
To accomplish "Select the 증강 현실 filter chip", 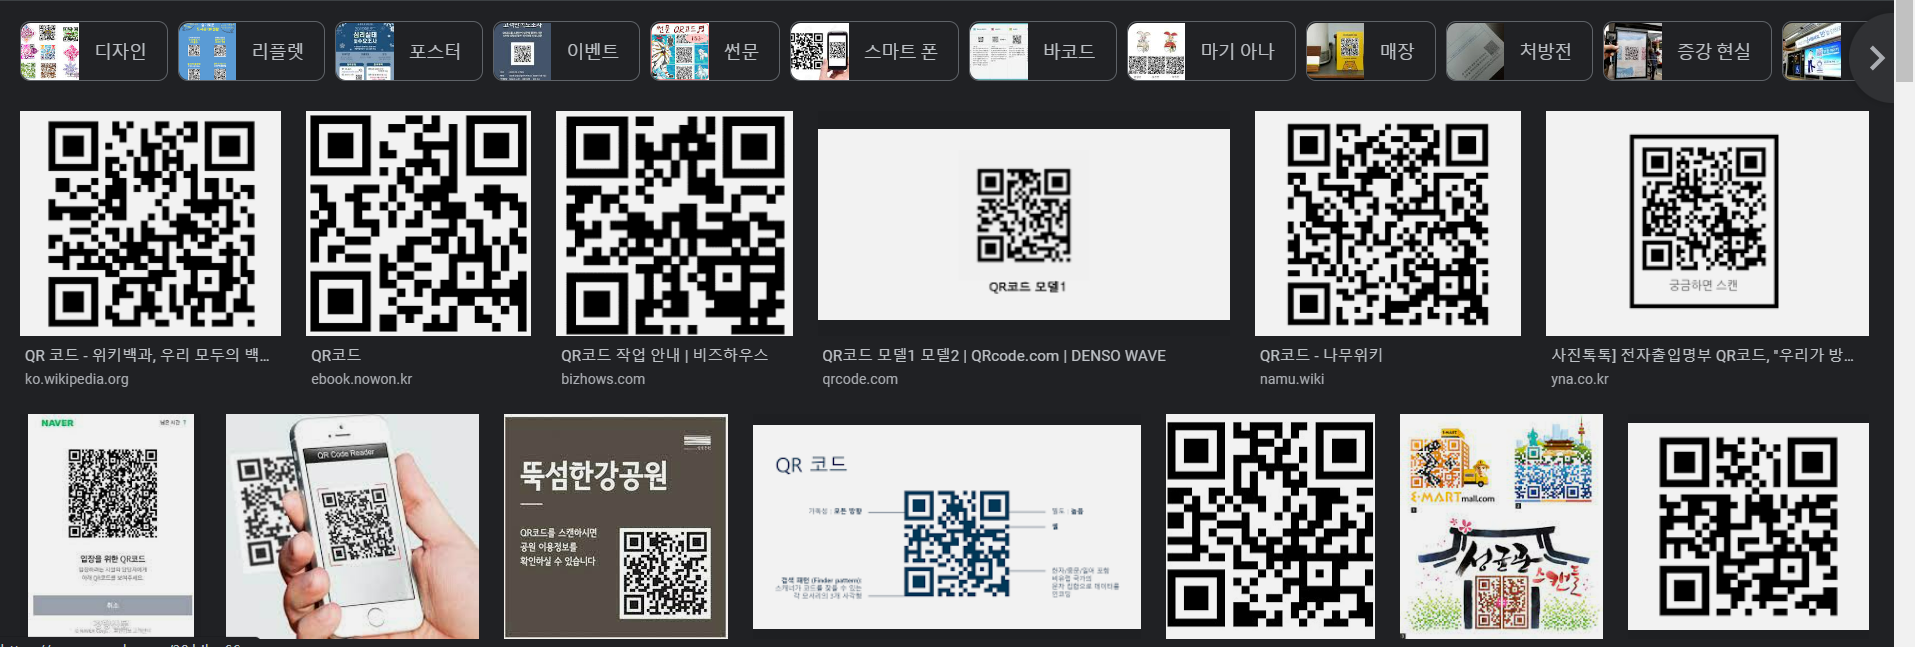I will 1687,51.
